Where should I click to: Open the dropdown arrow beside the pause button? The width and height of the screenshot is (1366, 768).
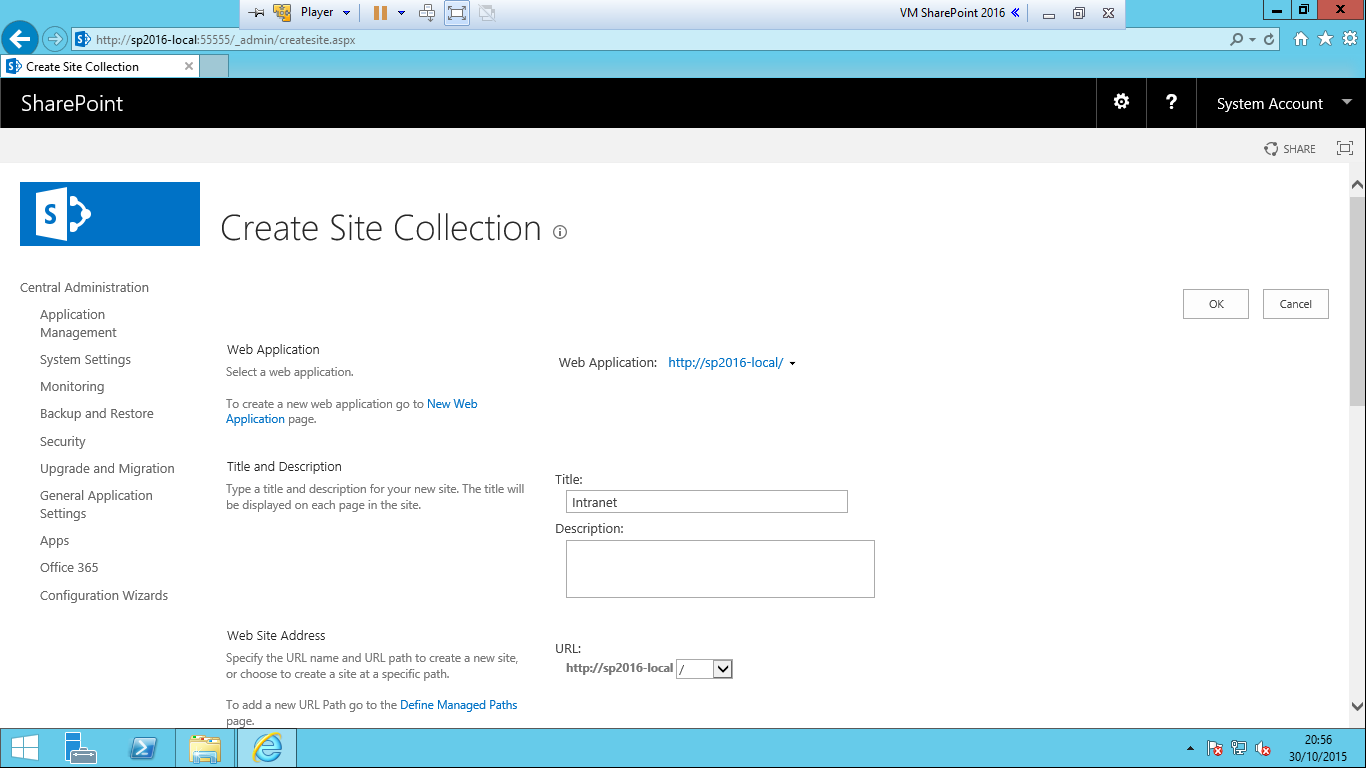tap(402, 13)
